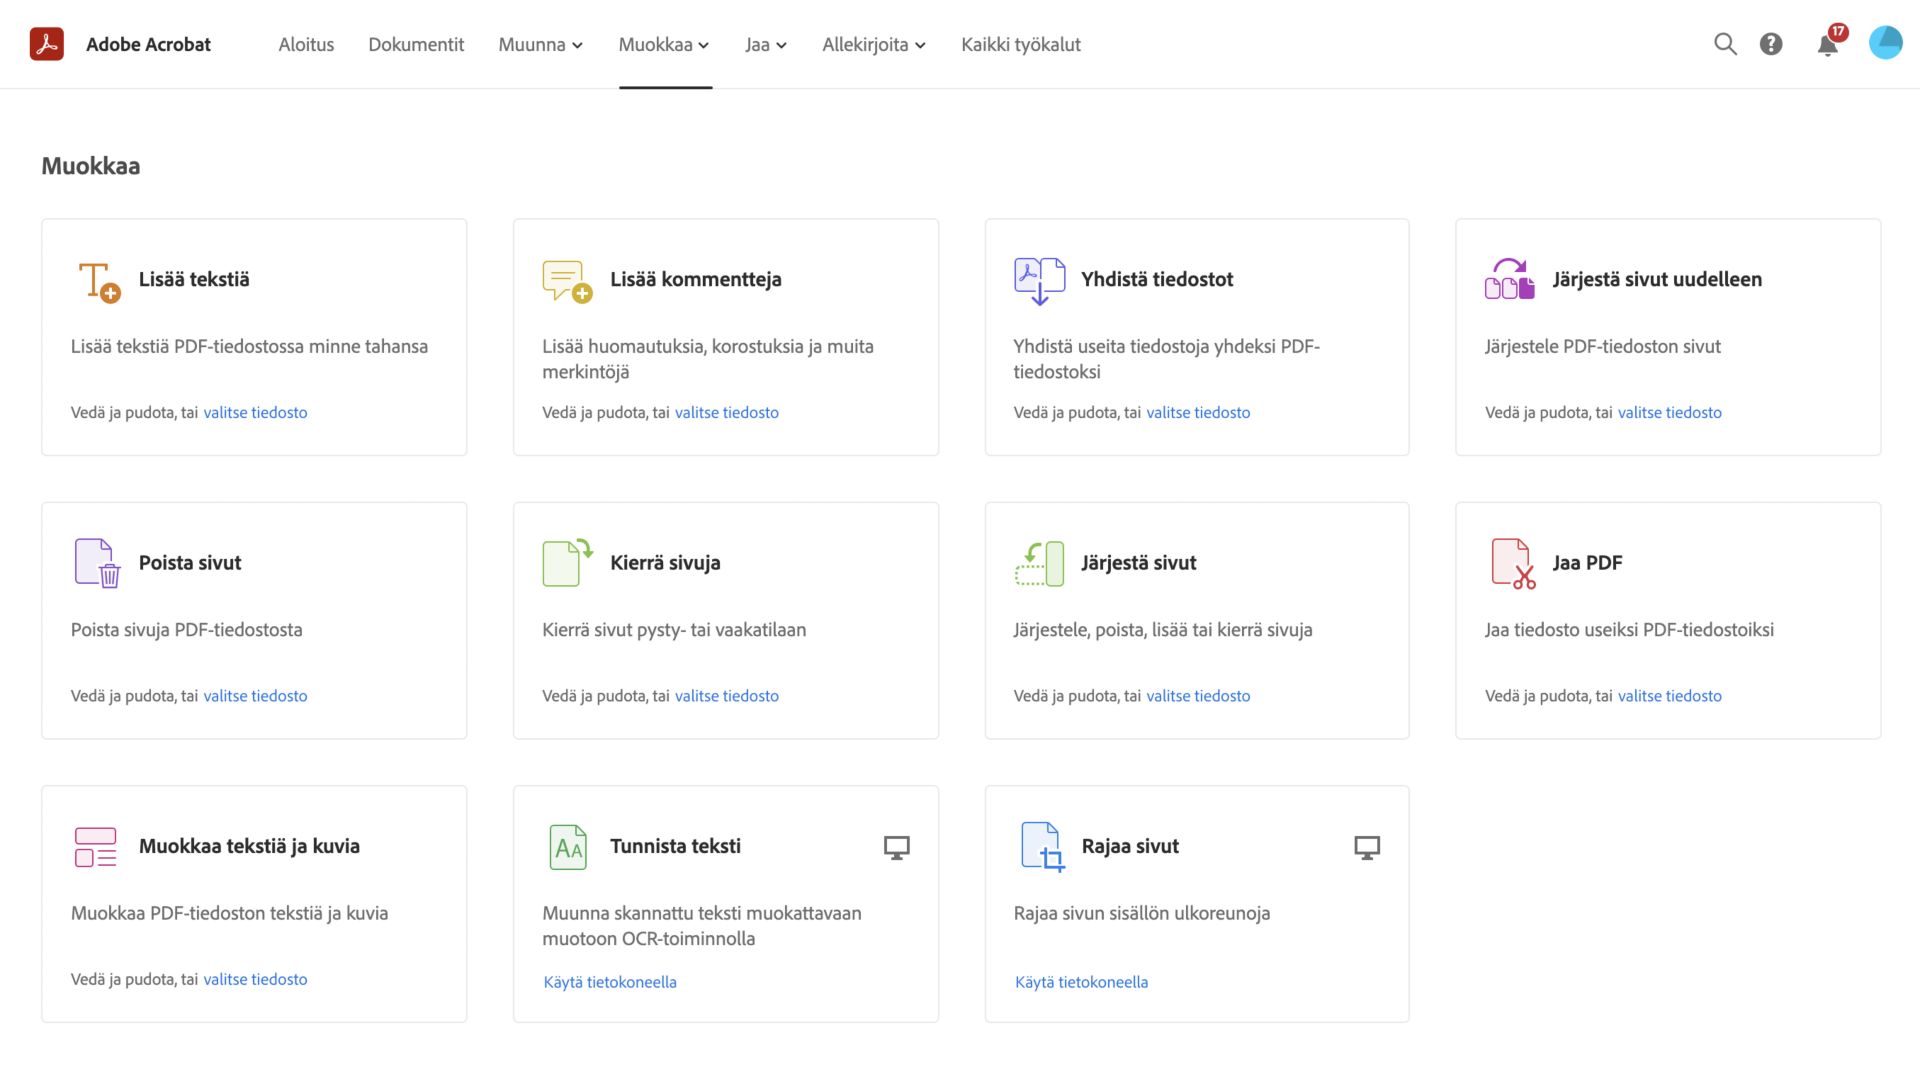This screenshot has width=1920, height=1092.
Task: Click Käytä tietokoneella under Rajaa sivut
Action: point(1081,982)
